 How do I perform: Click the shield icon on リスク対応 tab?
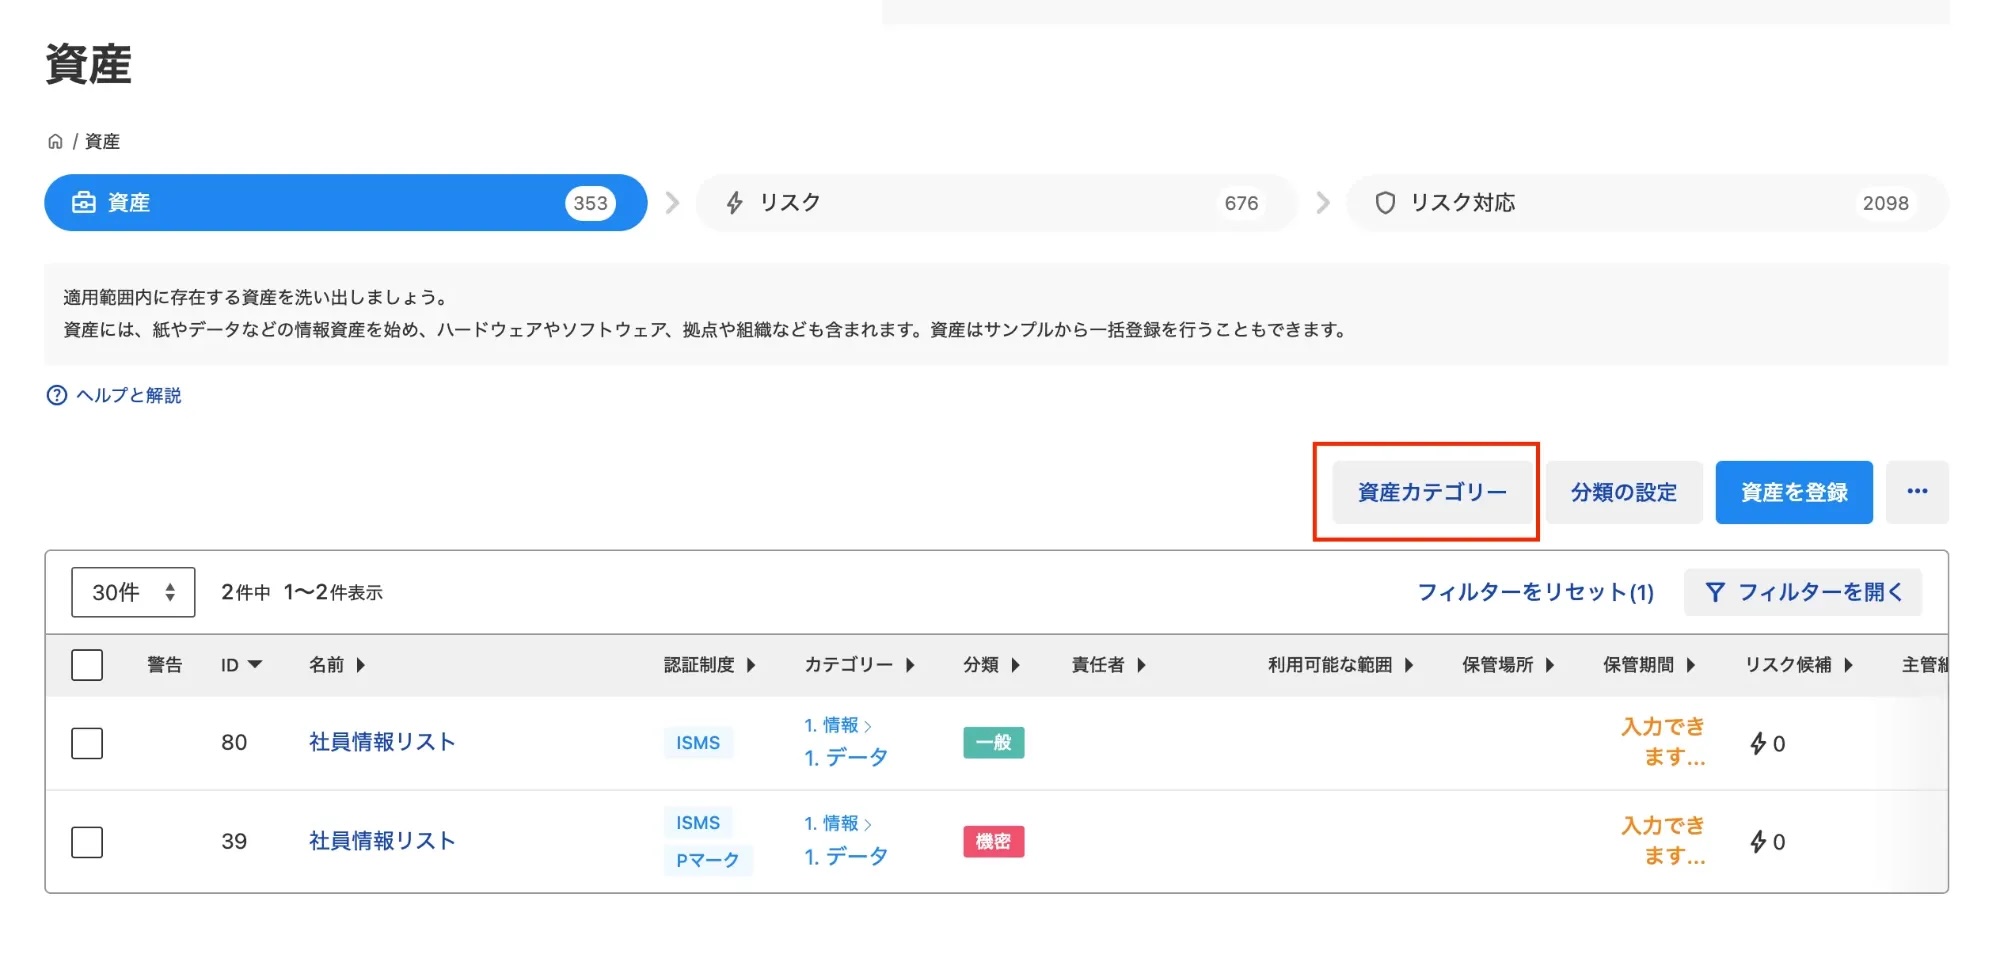[1385, 203]
